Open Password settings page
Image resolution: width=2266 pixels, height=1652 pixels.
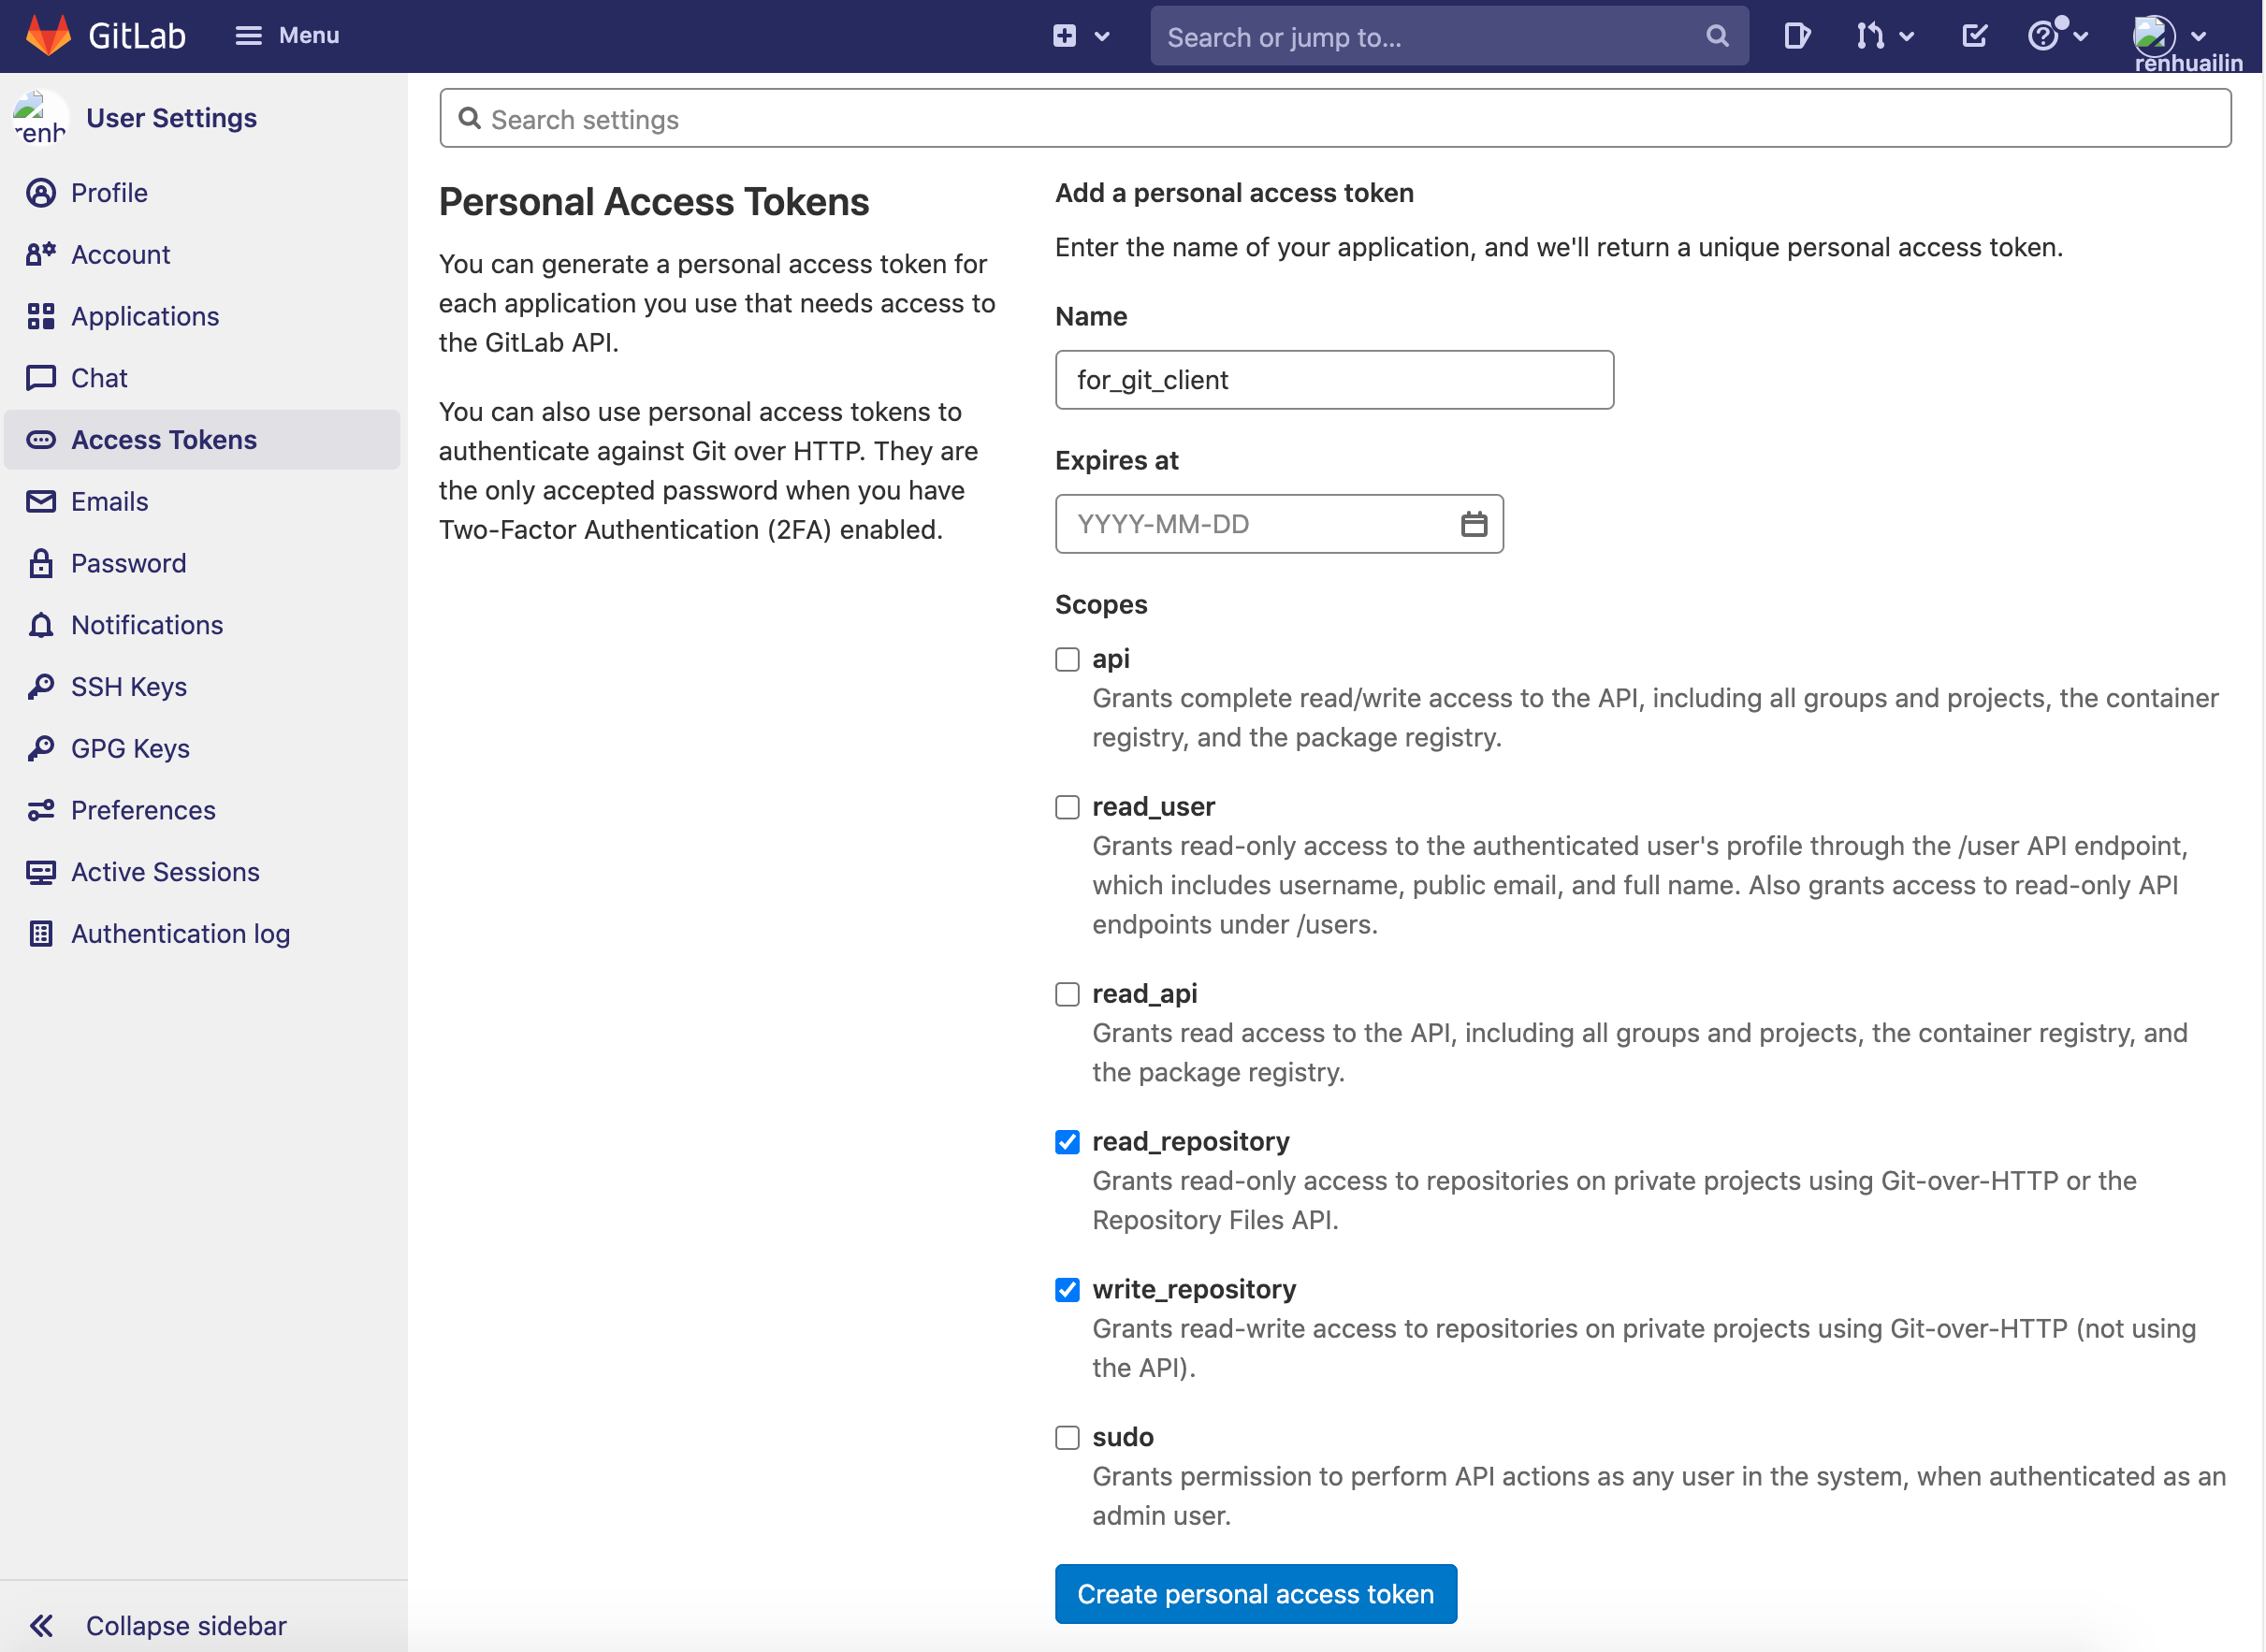pos(128,563)
